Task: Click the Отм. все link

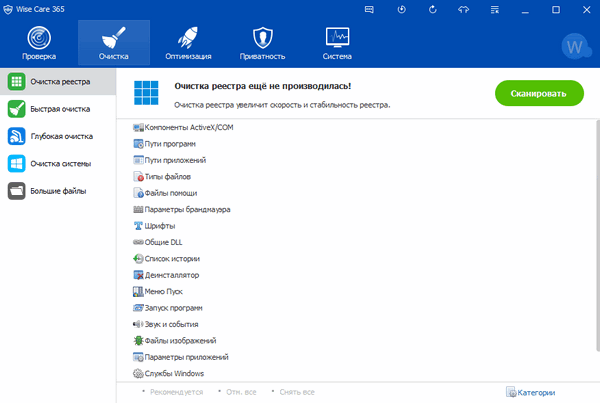Action: point(244,393)
